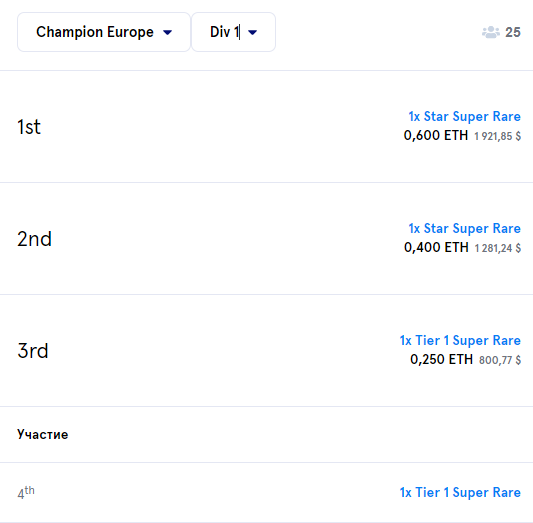Select the 4th place row label
Viewport: 533px width, 523px height.
[x=26, y=492]
